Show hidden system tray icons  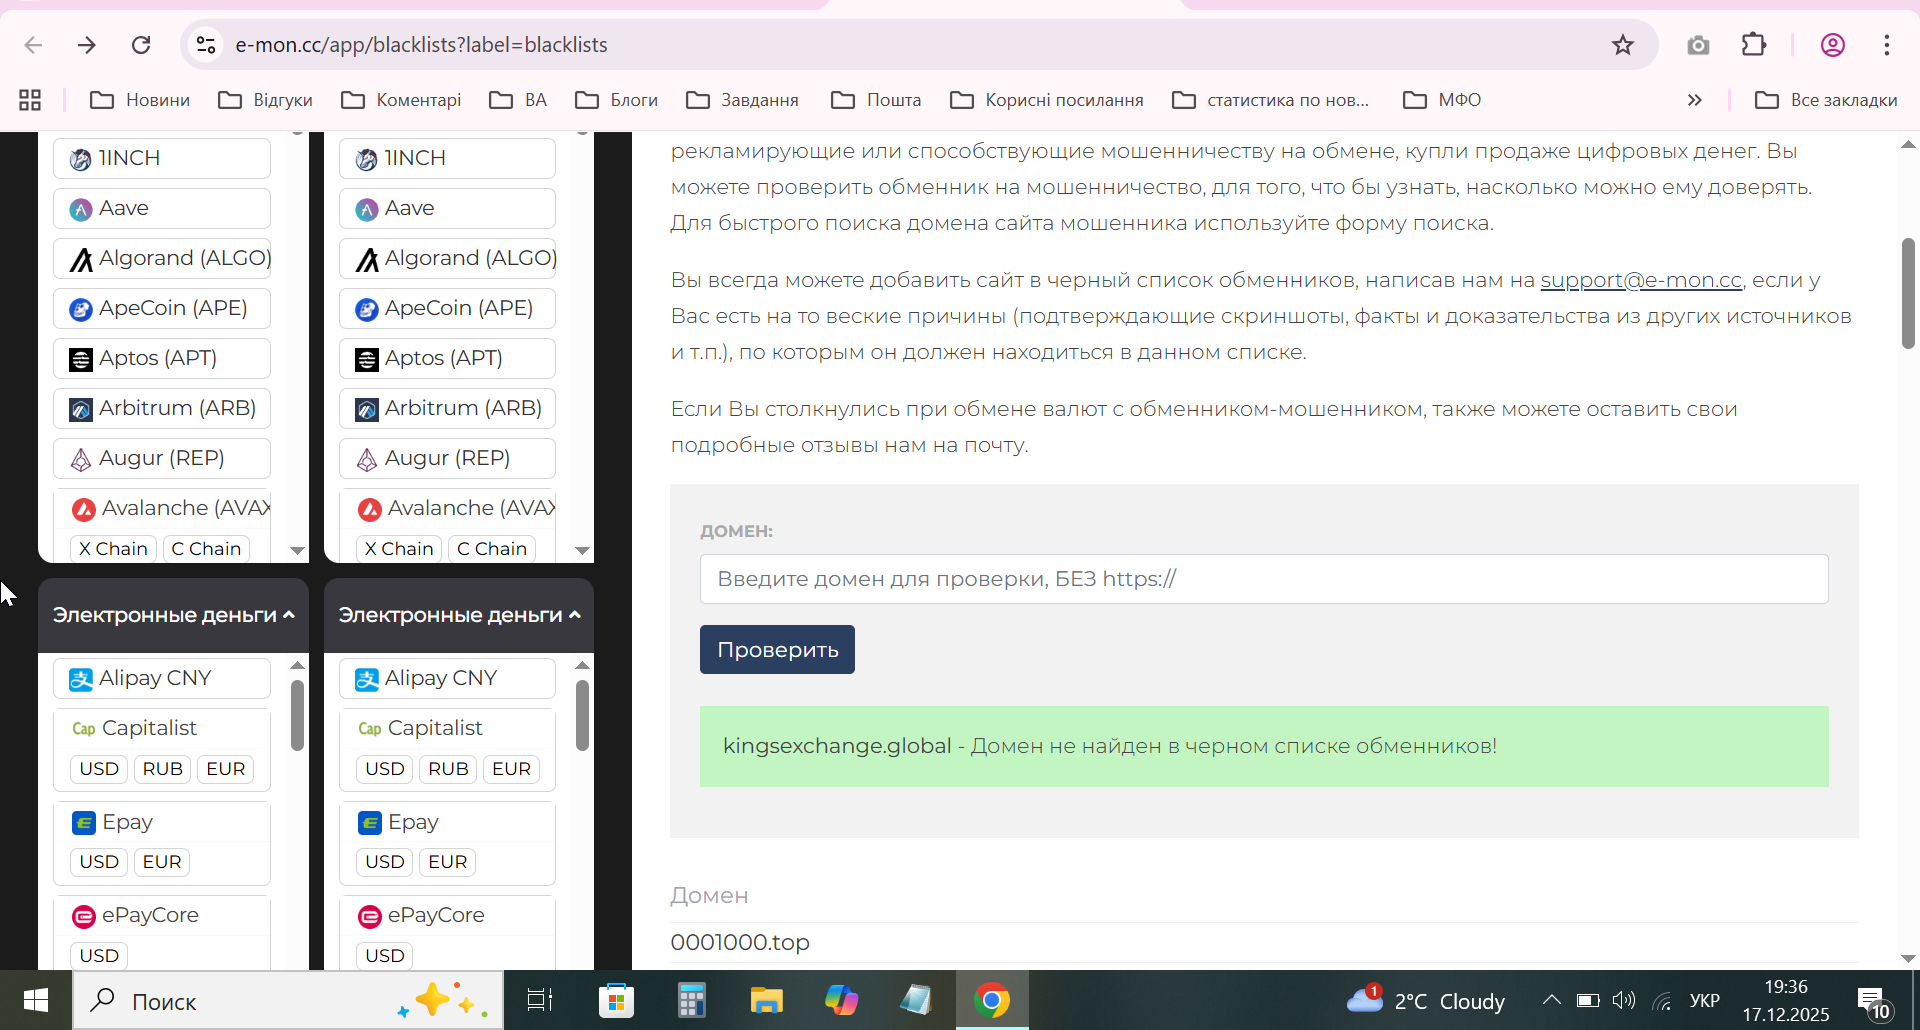pos(1551,1001)
